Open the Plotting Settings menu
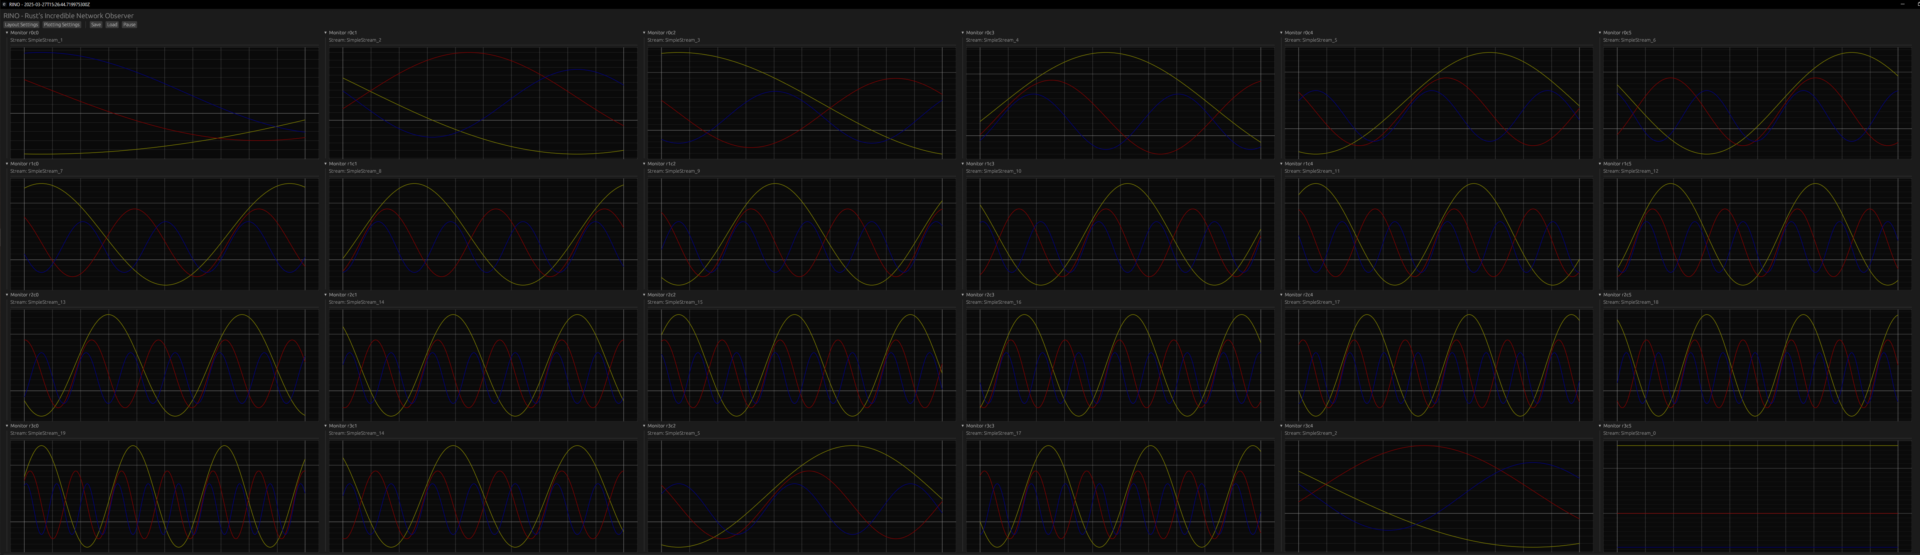The image size is (1920, 555). tap(62, 25)
